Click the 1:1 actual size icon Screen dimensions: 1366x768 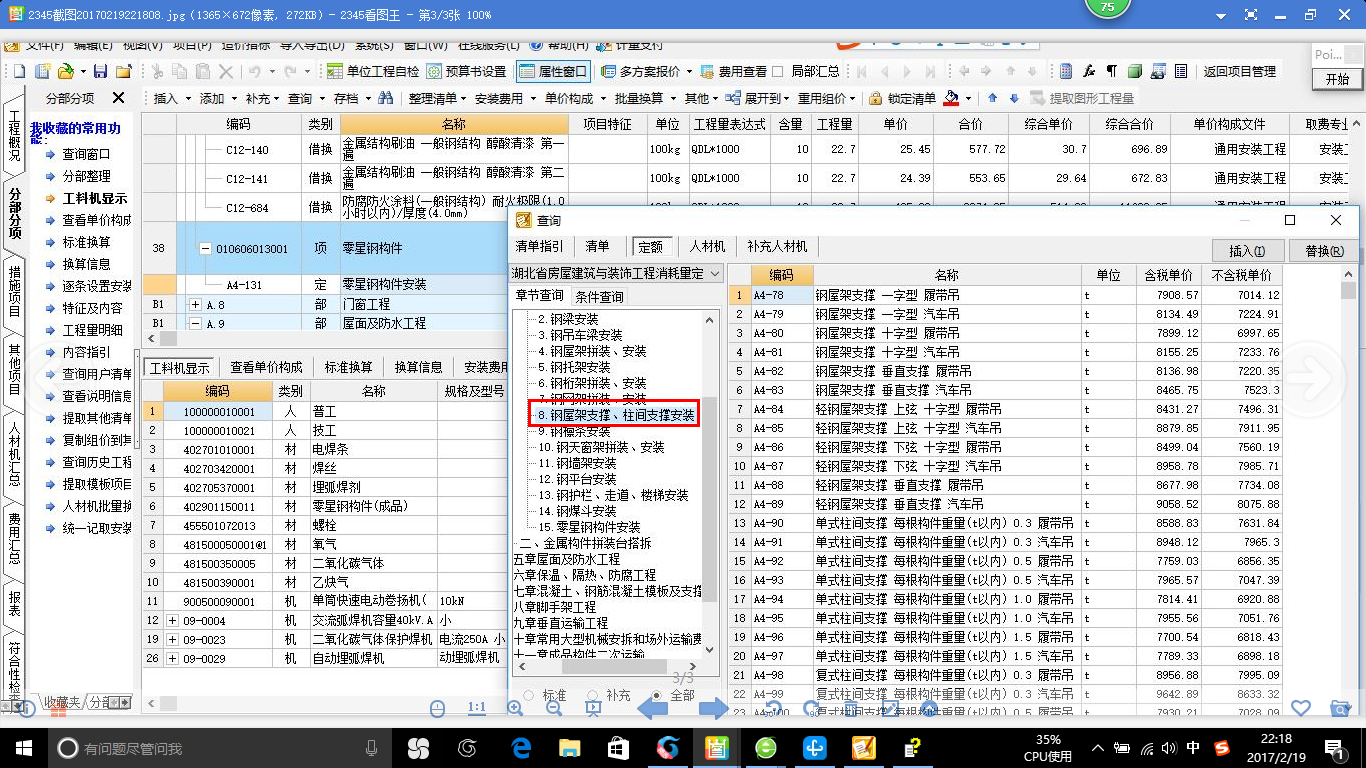477,708
